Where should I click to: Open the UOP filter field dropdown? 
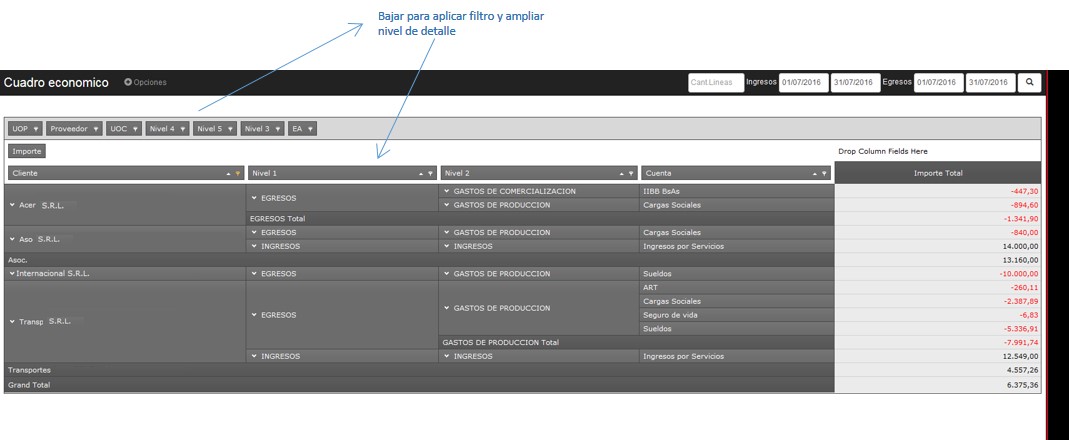click(x=25, y=129)
